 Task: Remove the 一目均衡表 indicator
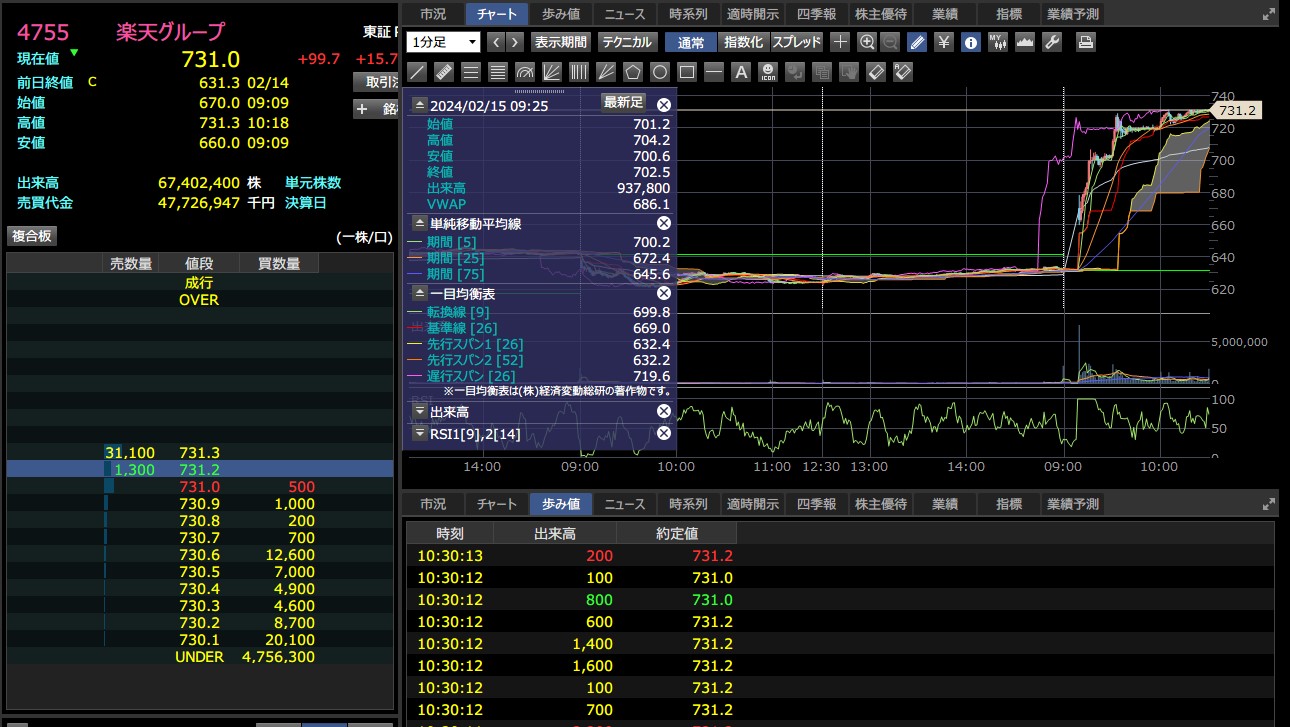(x=663, y=293)
